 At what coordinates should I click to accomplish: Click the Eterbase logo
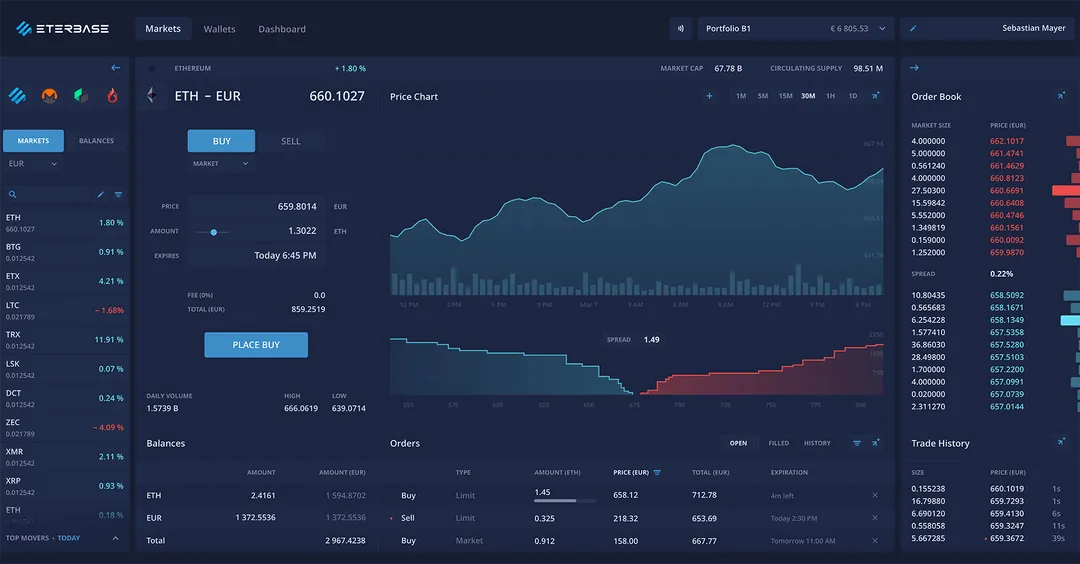pyautogui.click(x=62, y=28)
